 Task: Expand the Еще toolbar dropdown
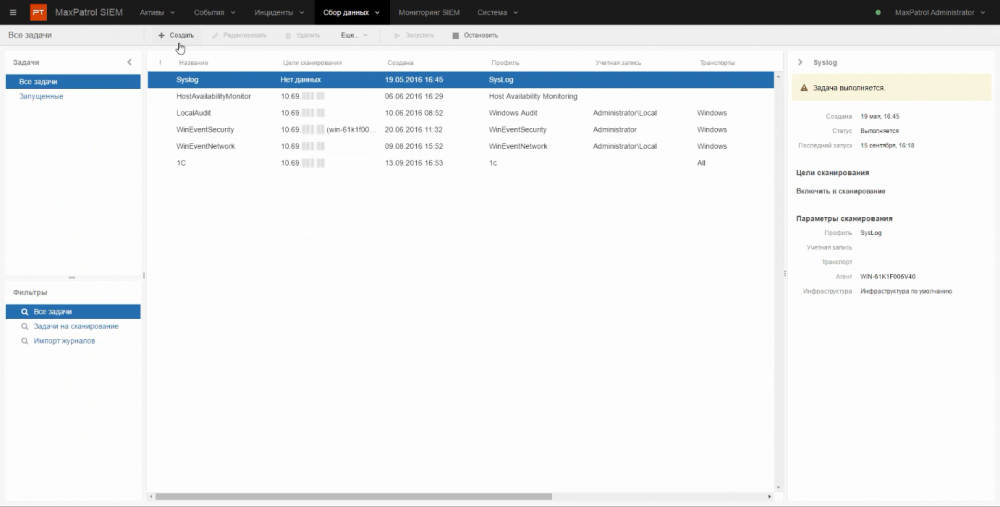point(354,35)
